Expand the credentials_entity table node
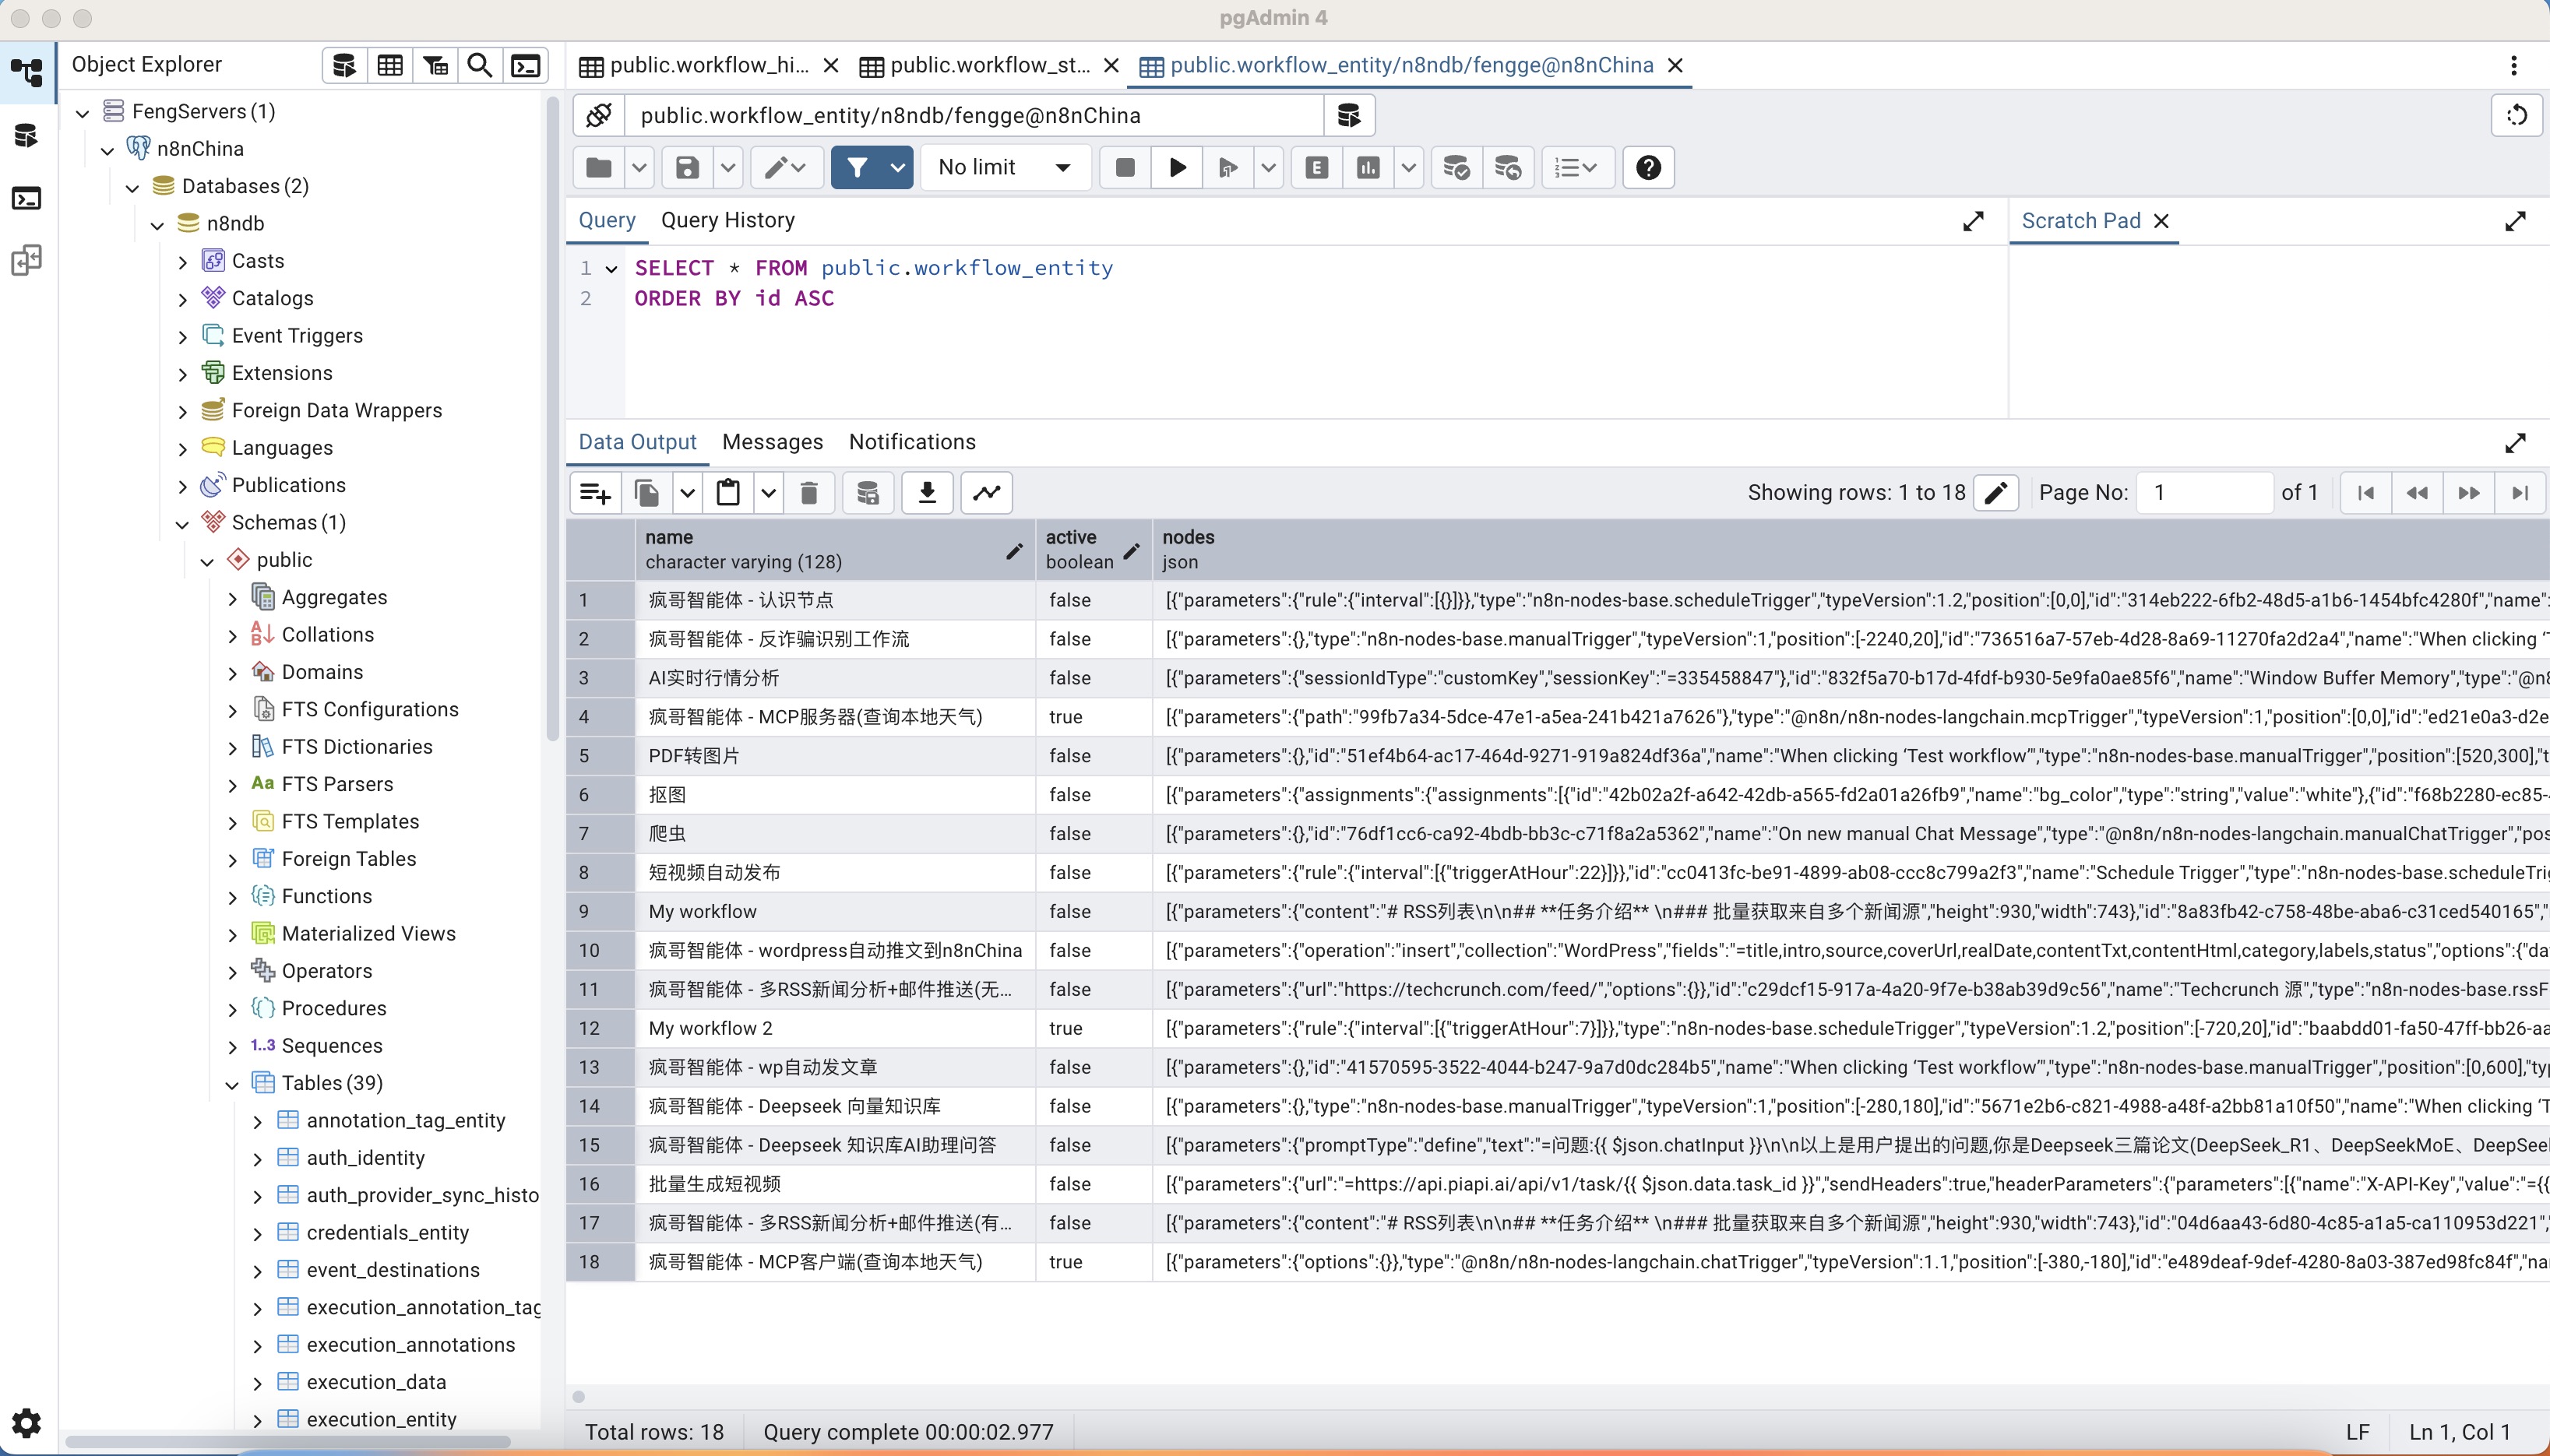Image resolution: width=2550 pixels, height=1456 pixels. tap(257, 1234)
